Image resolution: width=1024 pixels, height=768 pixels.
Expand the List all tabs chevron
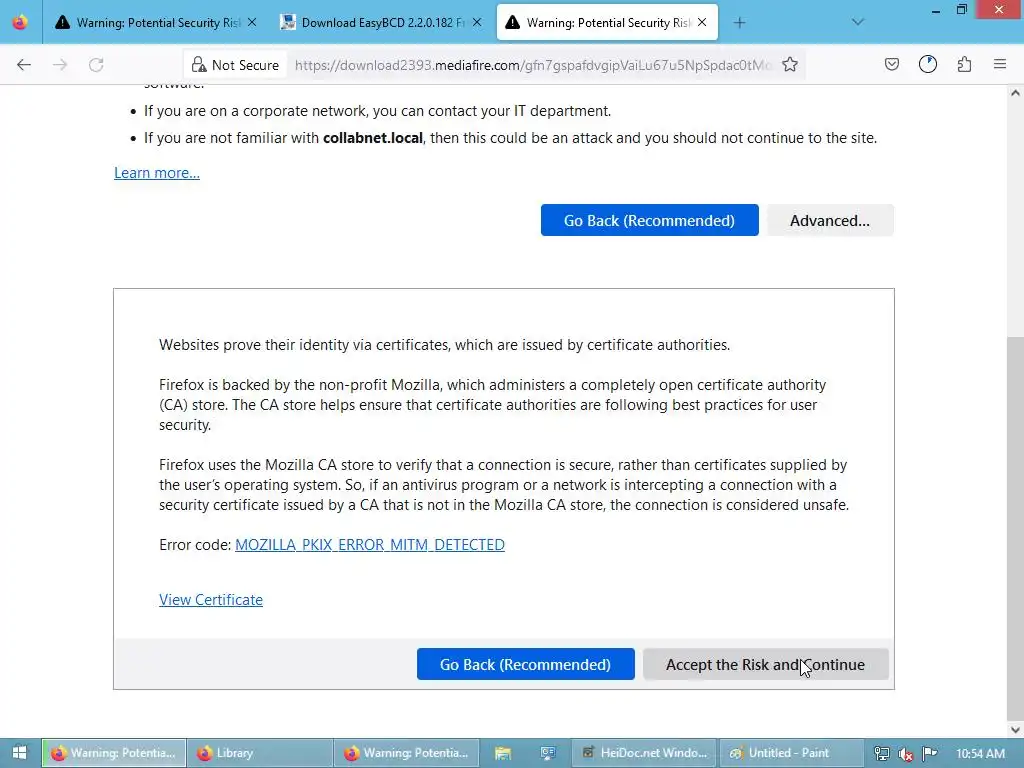[x=858, y=22]
